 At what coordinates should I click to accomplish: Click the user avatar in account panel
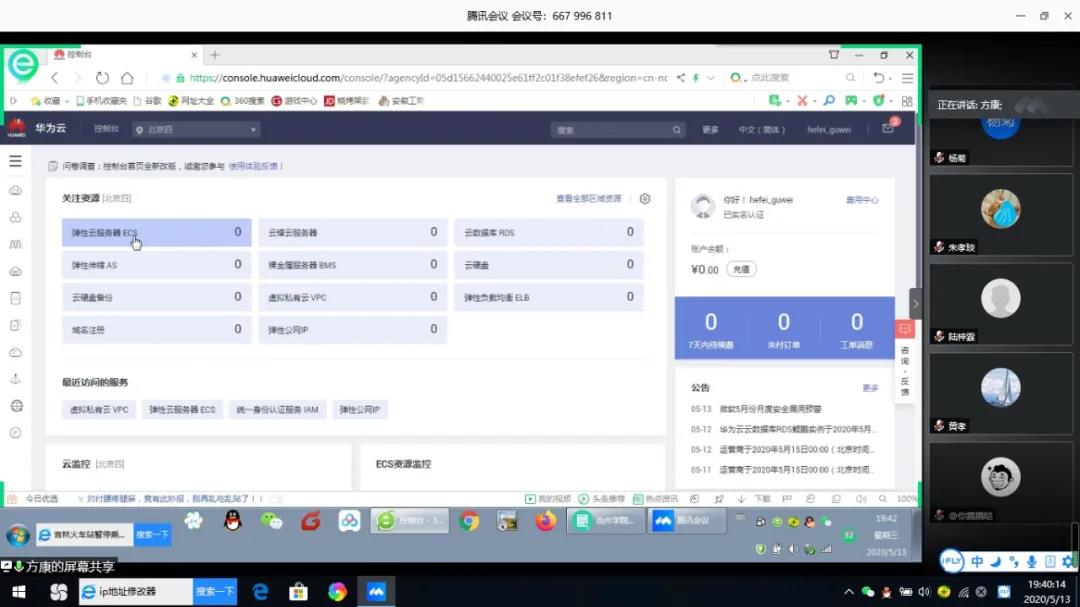(703, 206)
